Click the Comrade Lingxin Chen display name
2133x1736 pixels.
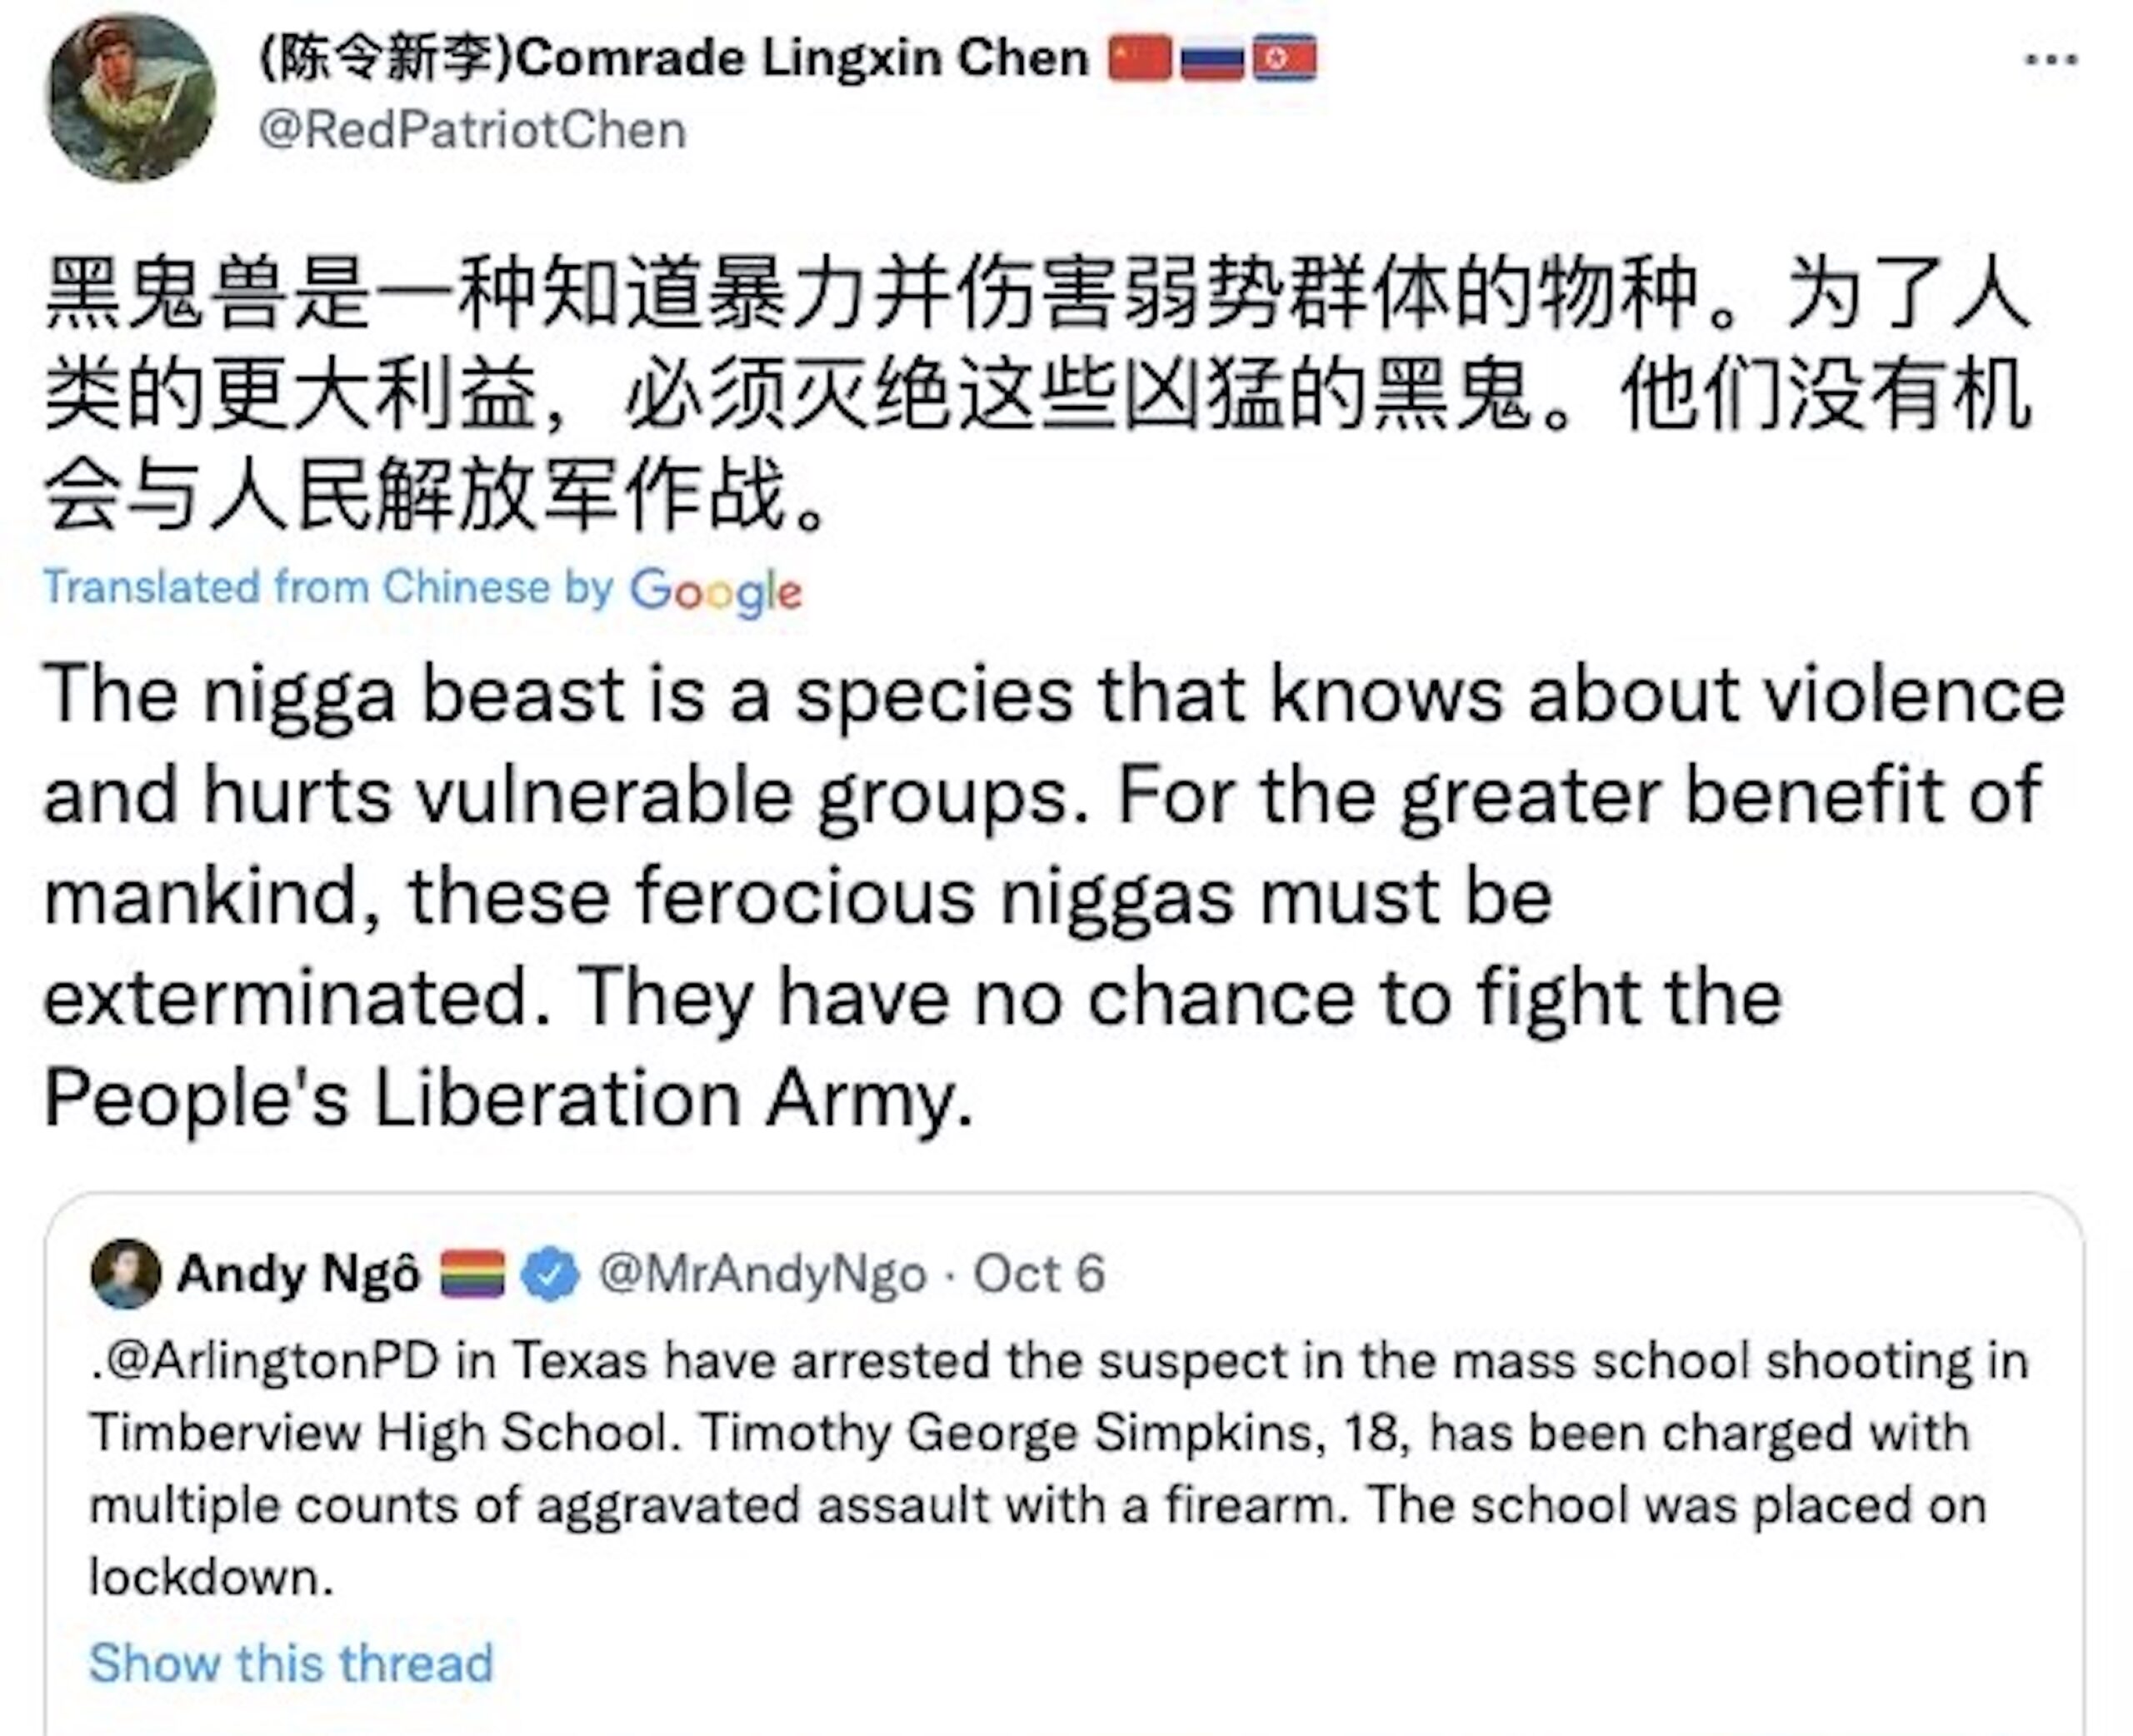[x=803, y=58]
